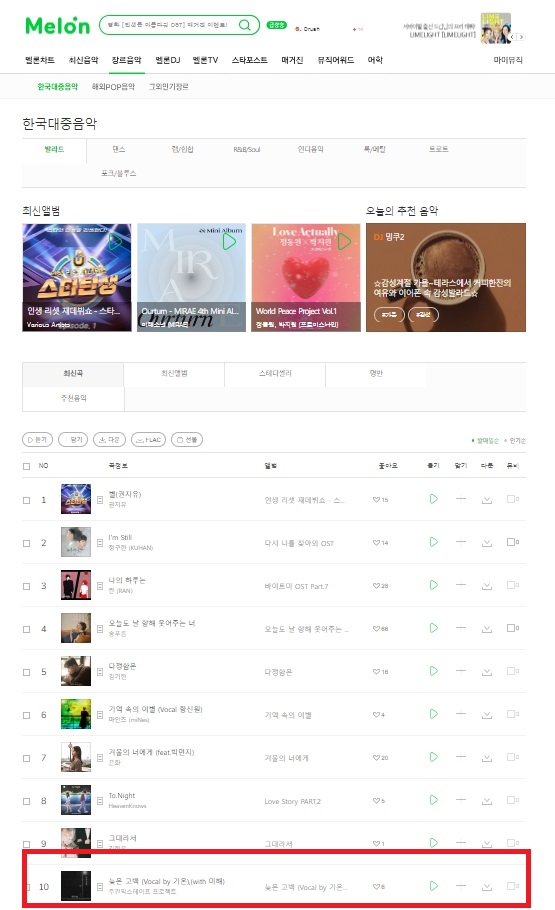Screen dimensions: 555x910
Task: Check the checkbox for song 1
Action: 26,500
